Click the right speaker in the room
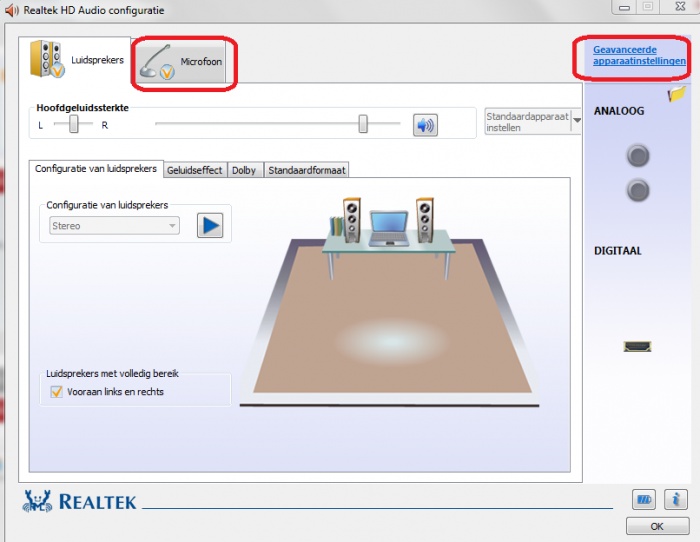700x542 pixels. click(x=425, y=220)
